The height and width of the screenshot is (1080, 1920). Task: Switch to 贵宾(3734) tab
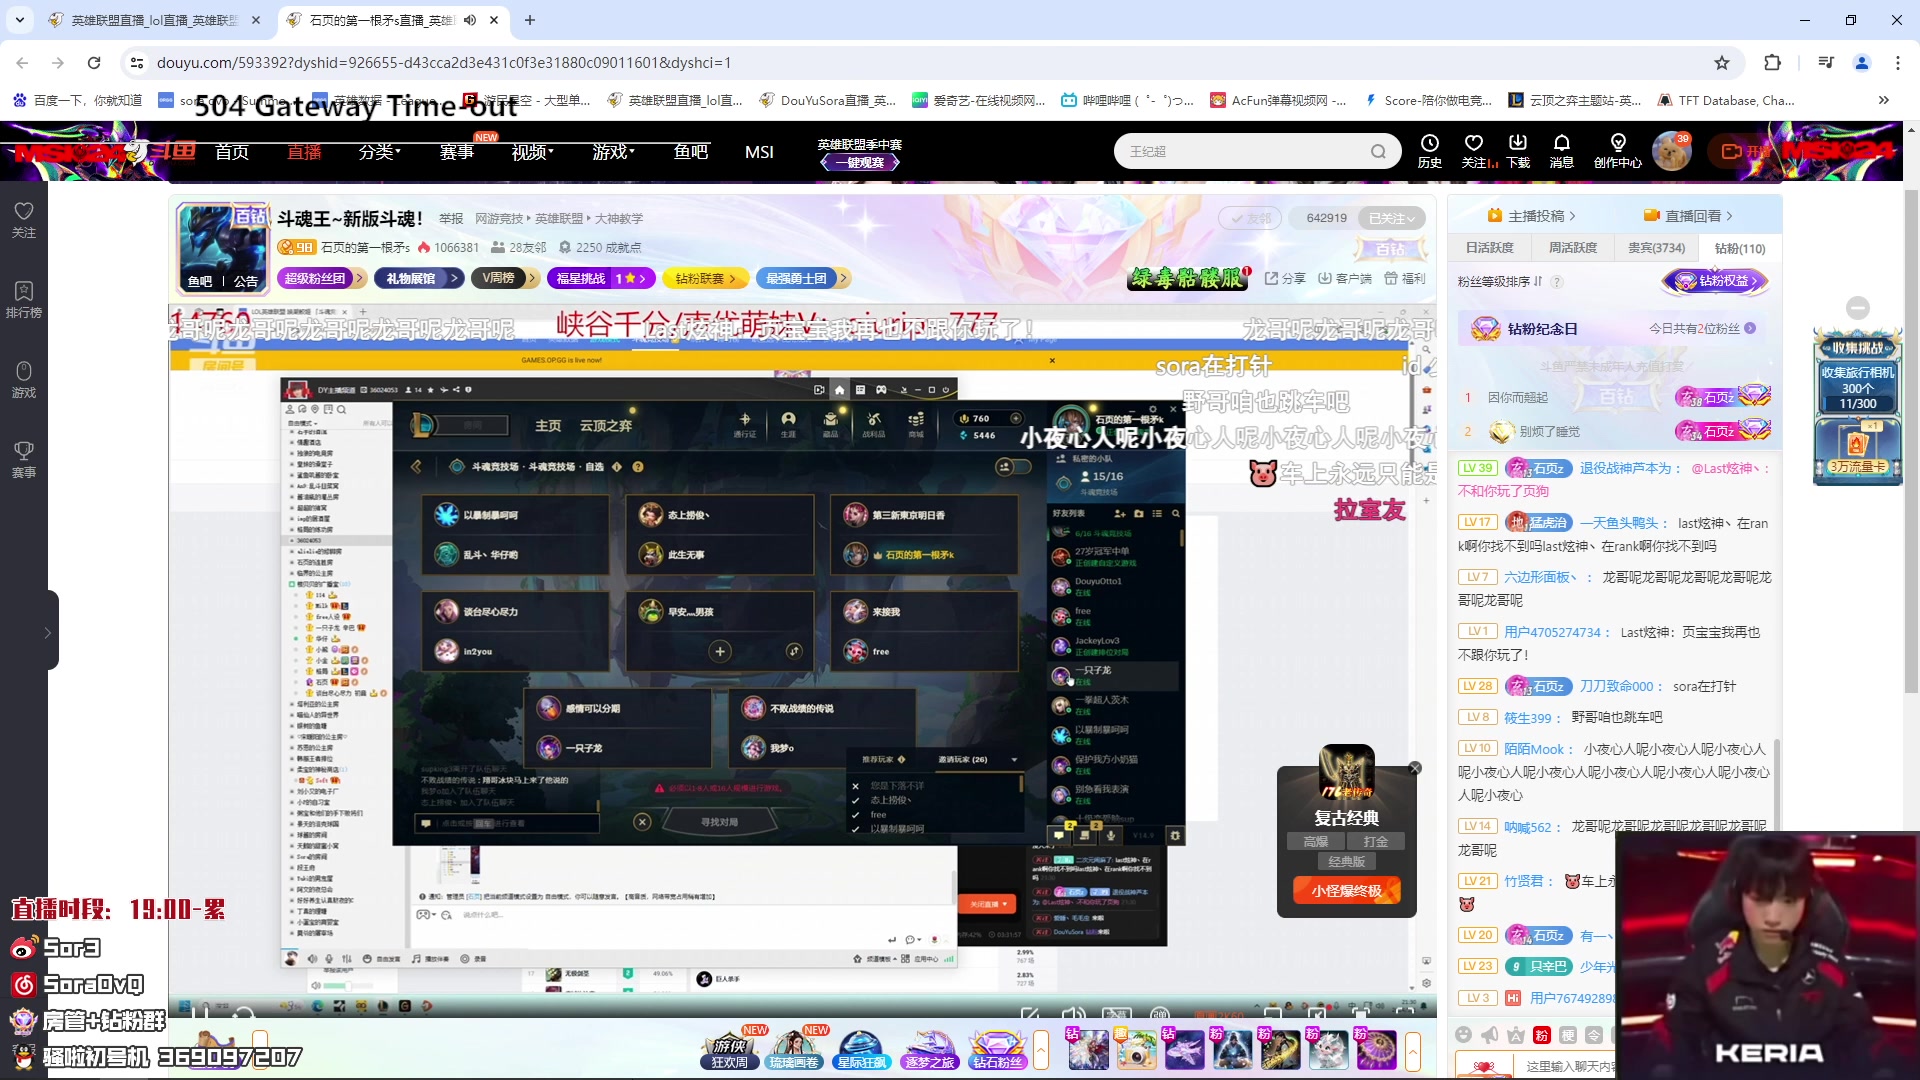point(1656,248)
